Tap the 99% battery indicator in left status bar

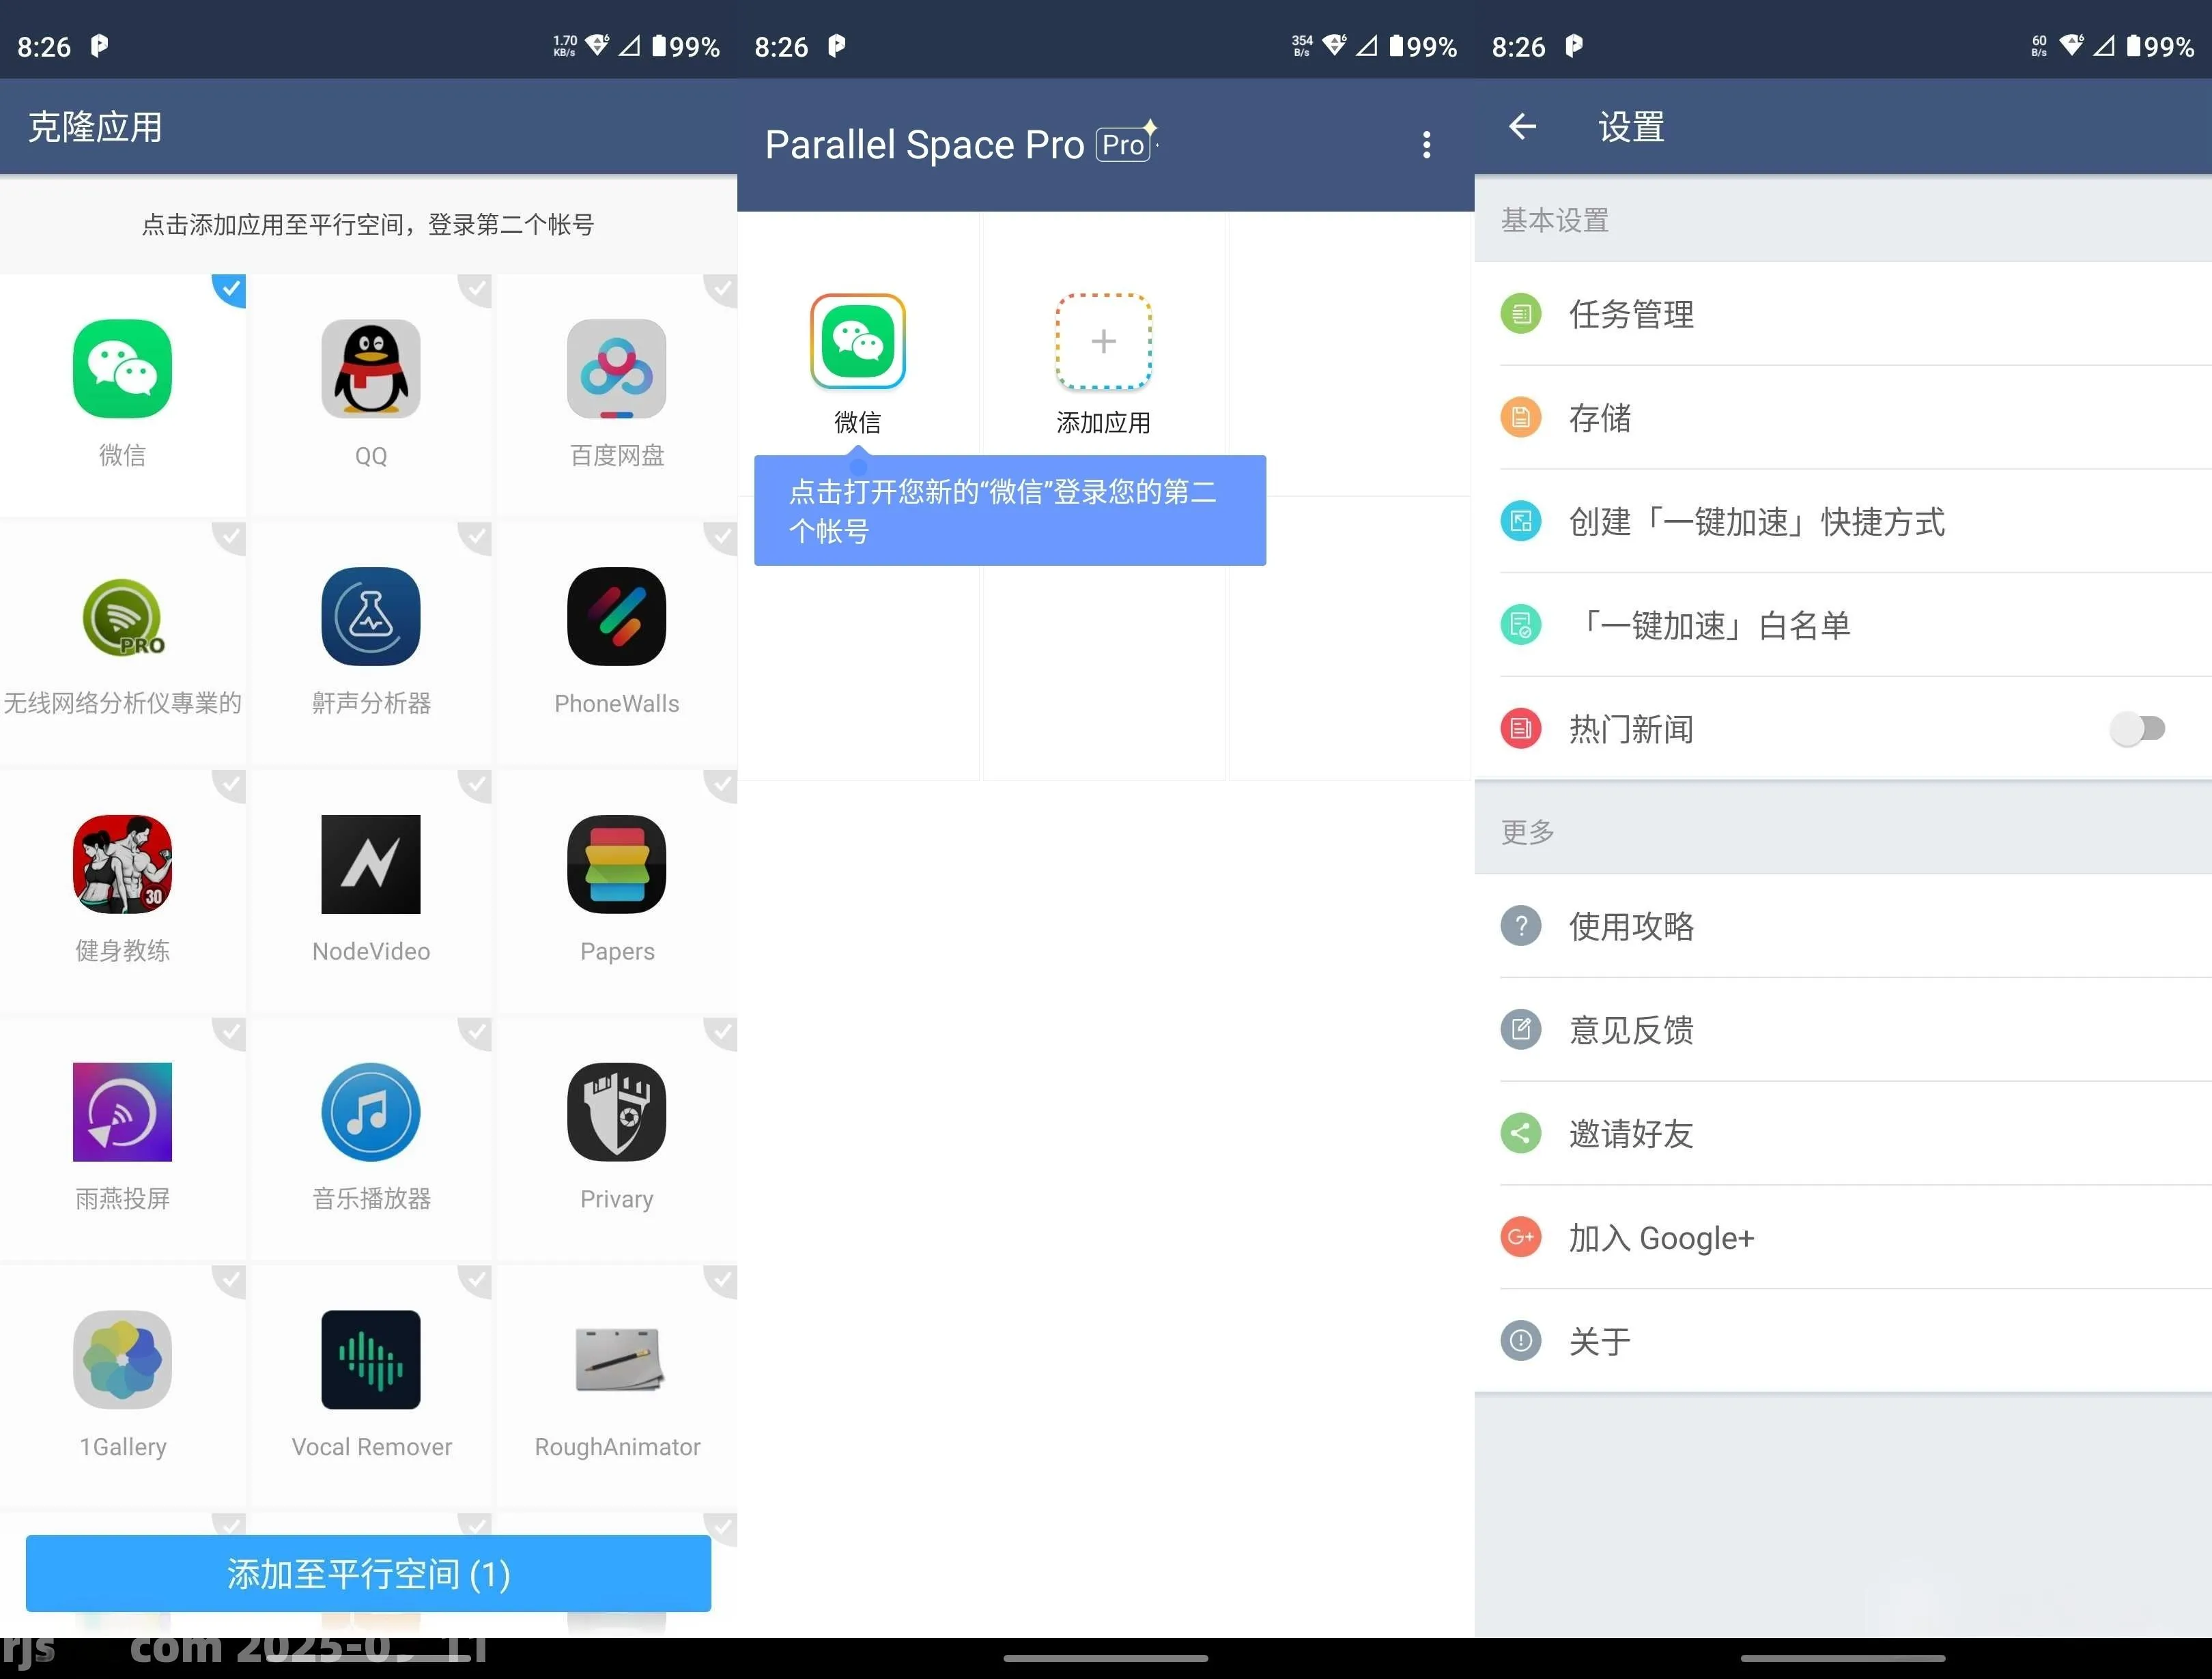[686, 46]
